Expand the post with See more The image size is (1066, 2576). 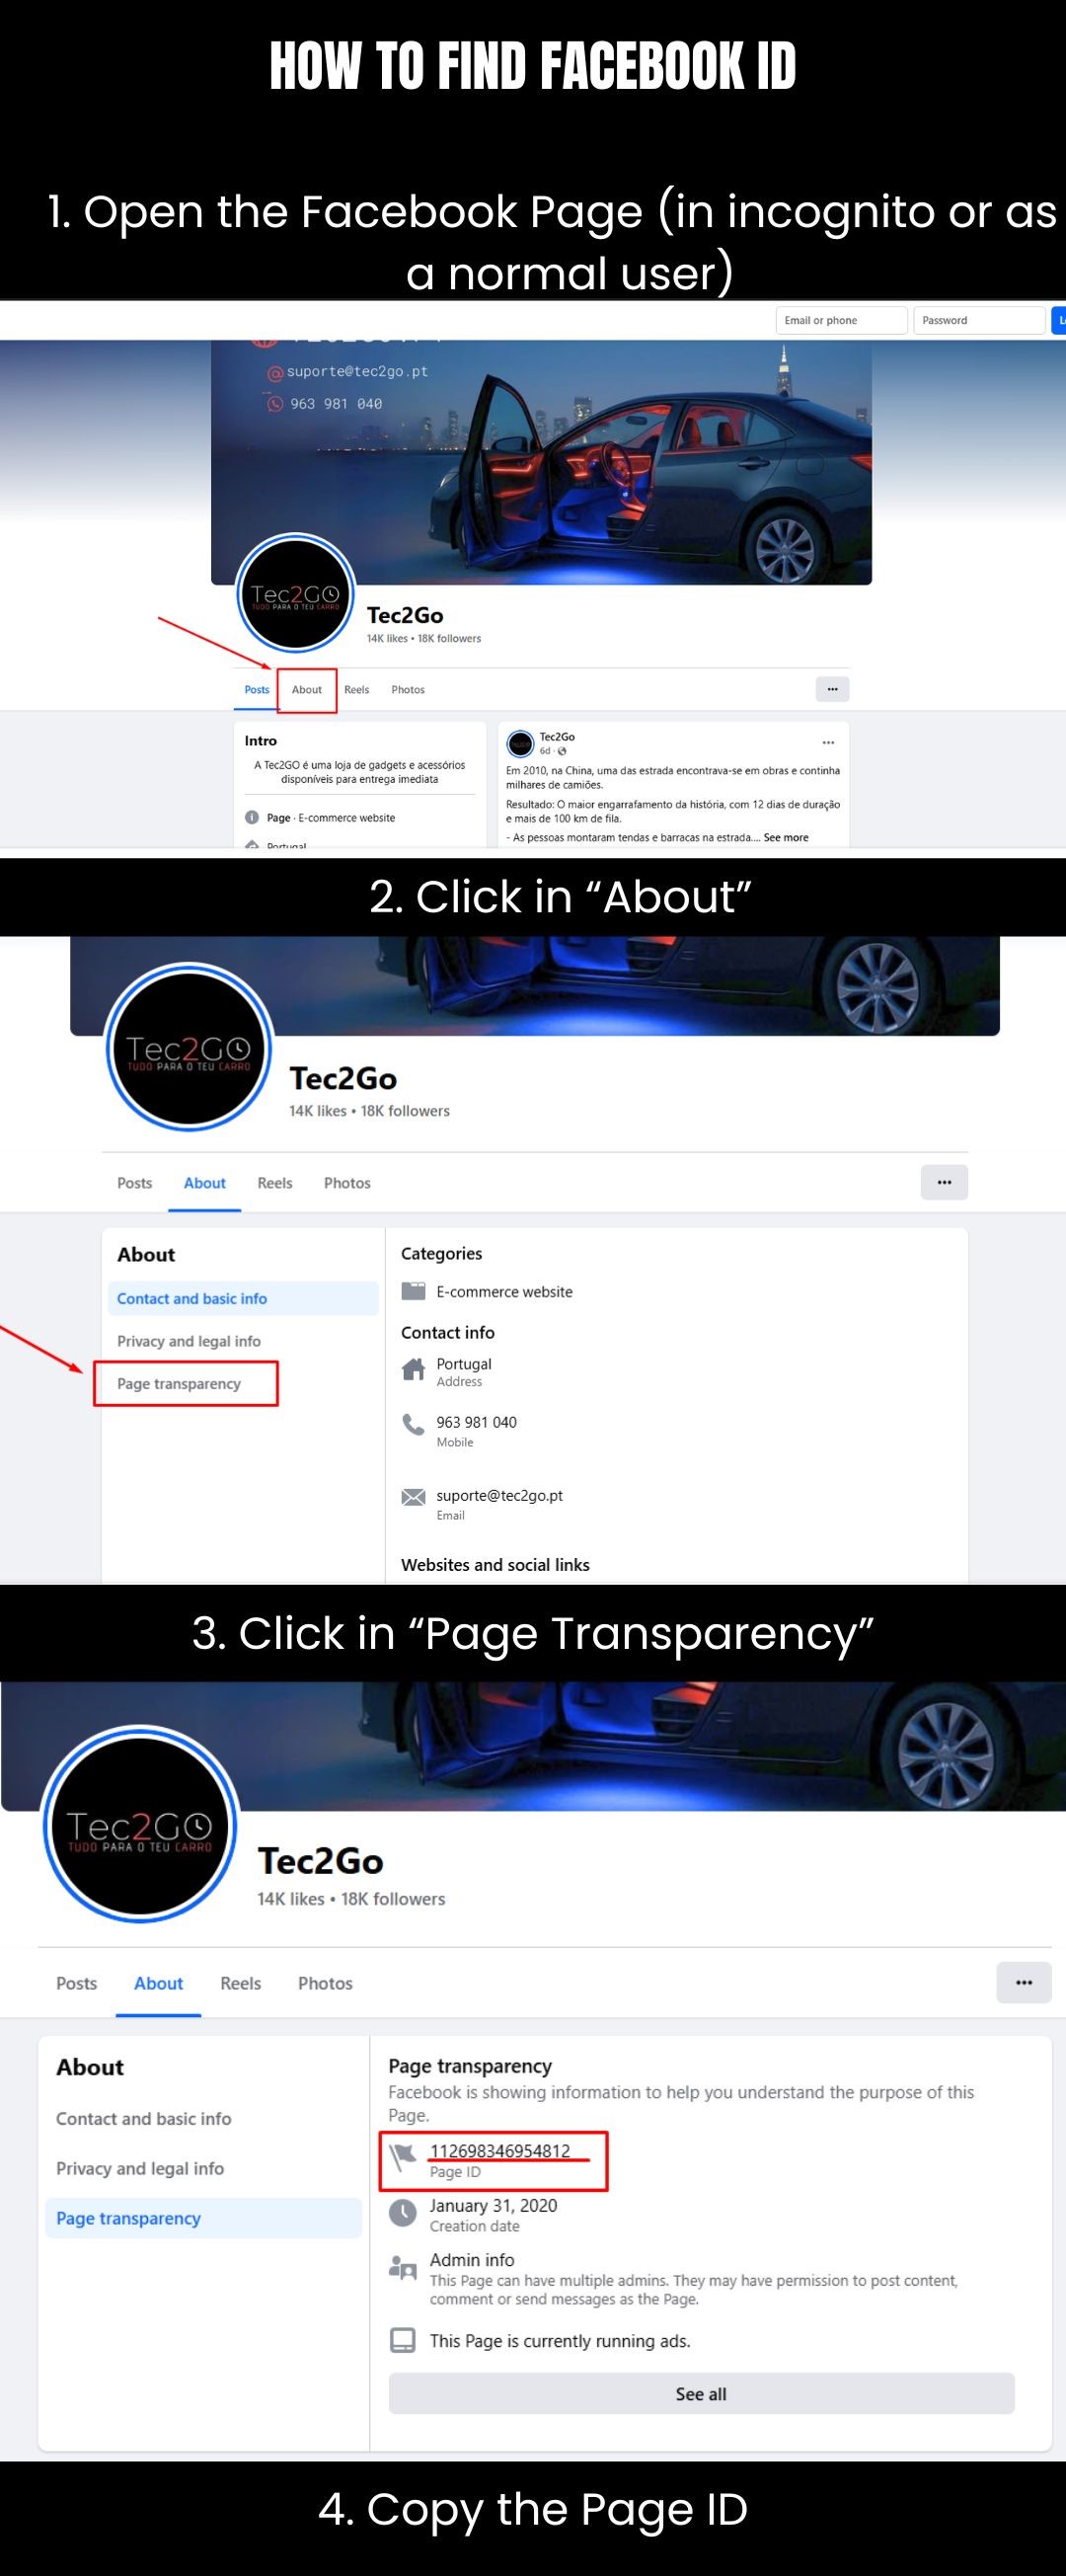786,838
